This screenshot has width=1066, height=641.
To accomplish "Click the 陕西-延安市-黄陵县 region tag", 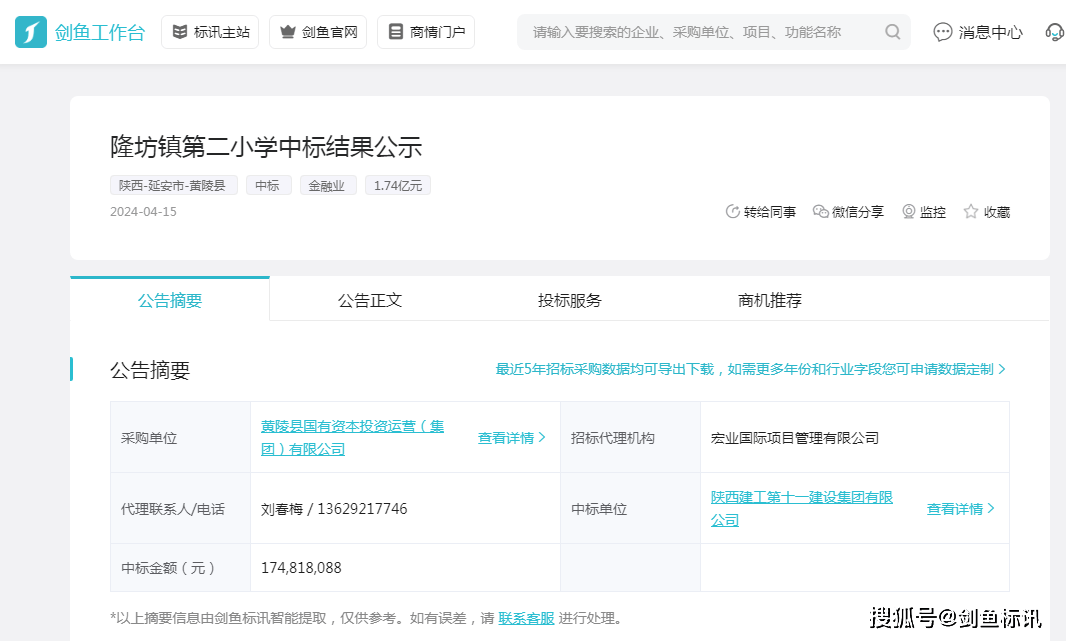I will point(174,186).
